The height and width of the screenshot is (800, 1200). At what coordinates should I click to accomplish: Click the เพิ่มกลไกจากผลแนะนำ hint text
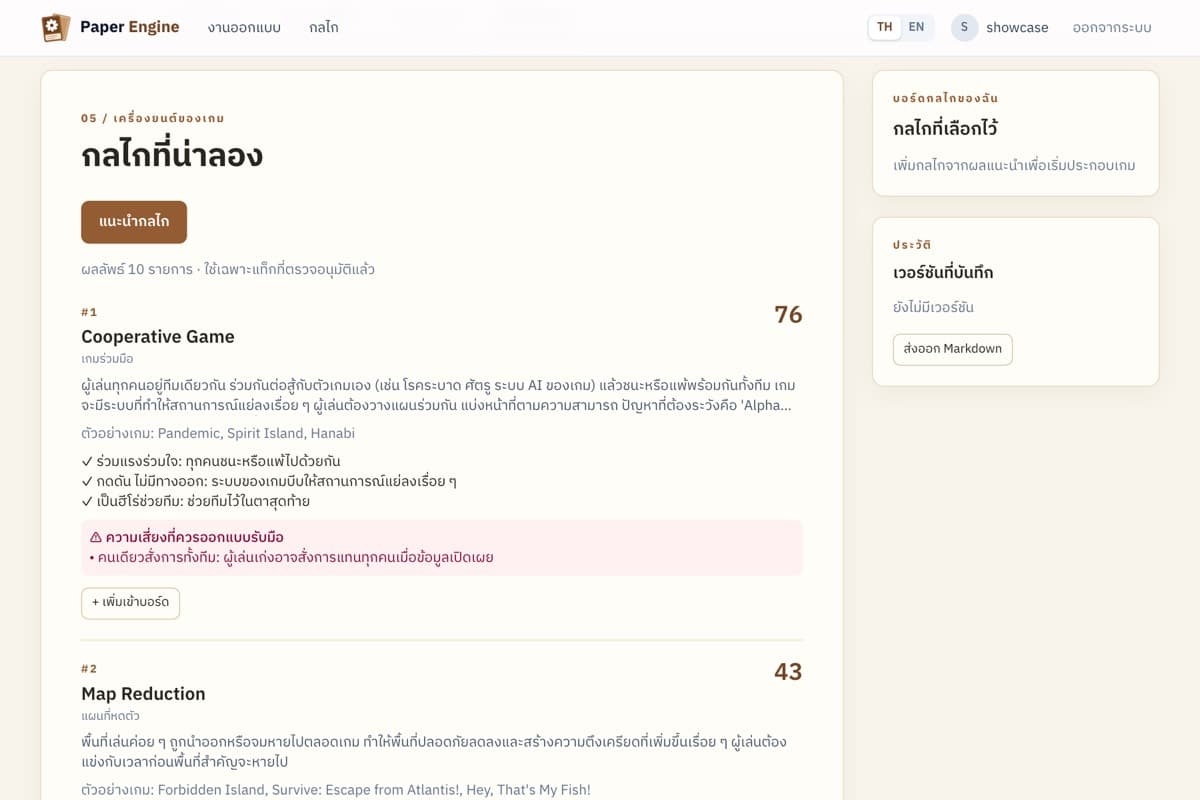tap(1014, 165)
